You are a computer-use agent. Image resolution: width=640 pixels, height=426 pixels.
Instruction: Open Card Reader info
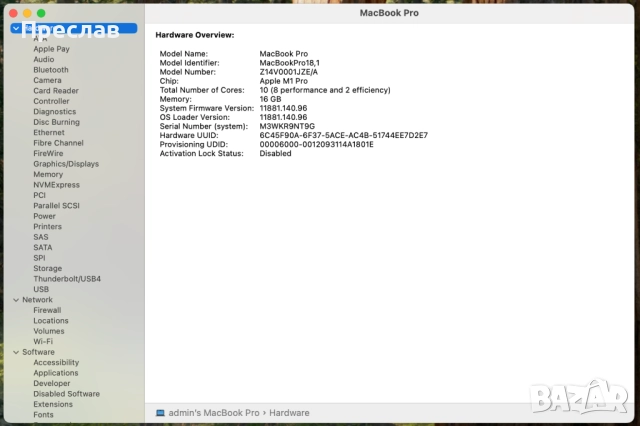click(x=56, y=91)
